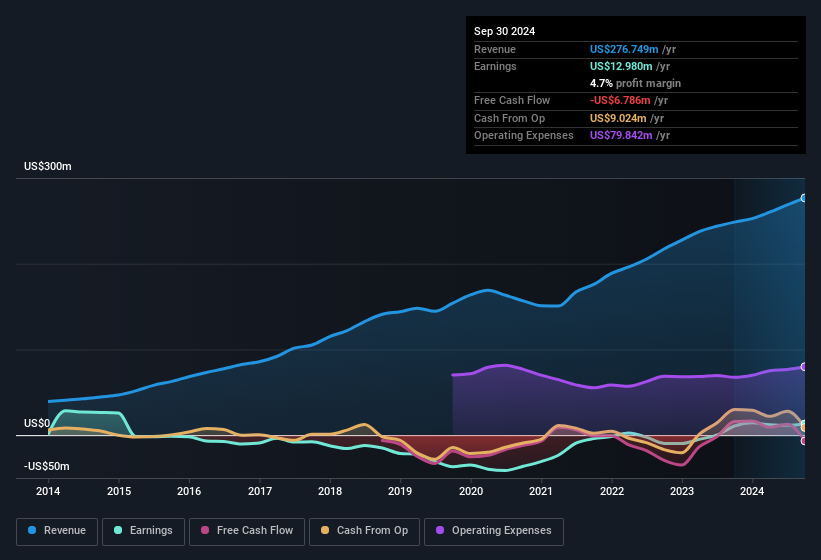Click the US$79.842m operating expenses value
The width and height of the screenshot is (821, 560).
621,136
